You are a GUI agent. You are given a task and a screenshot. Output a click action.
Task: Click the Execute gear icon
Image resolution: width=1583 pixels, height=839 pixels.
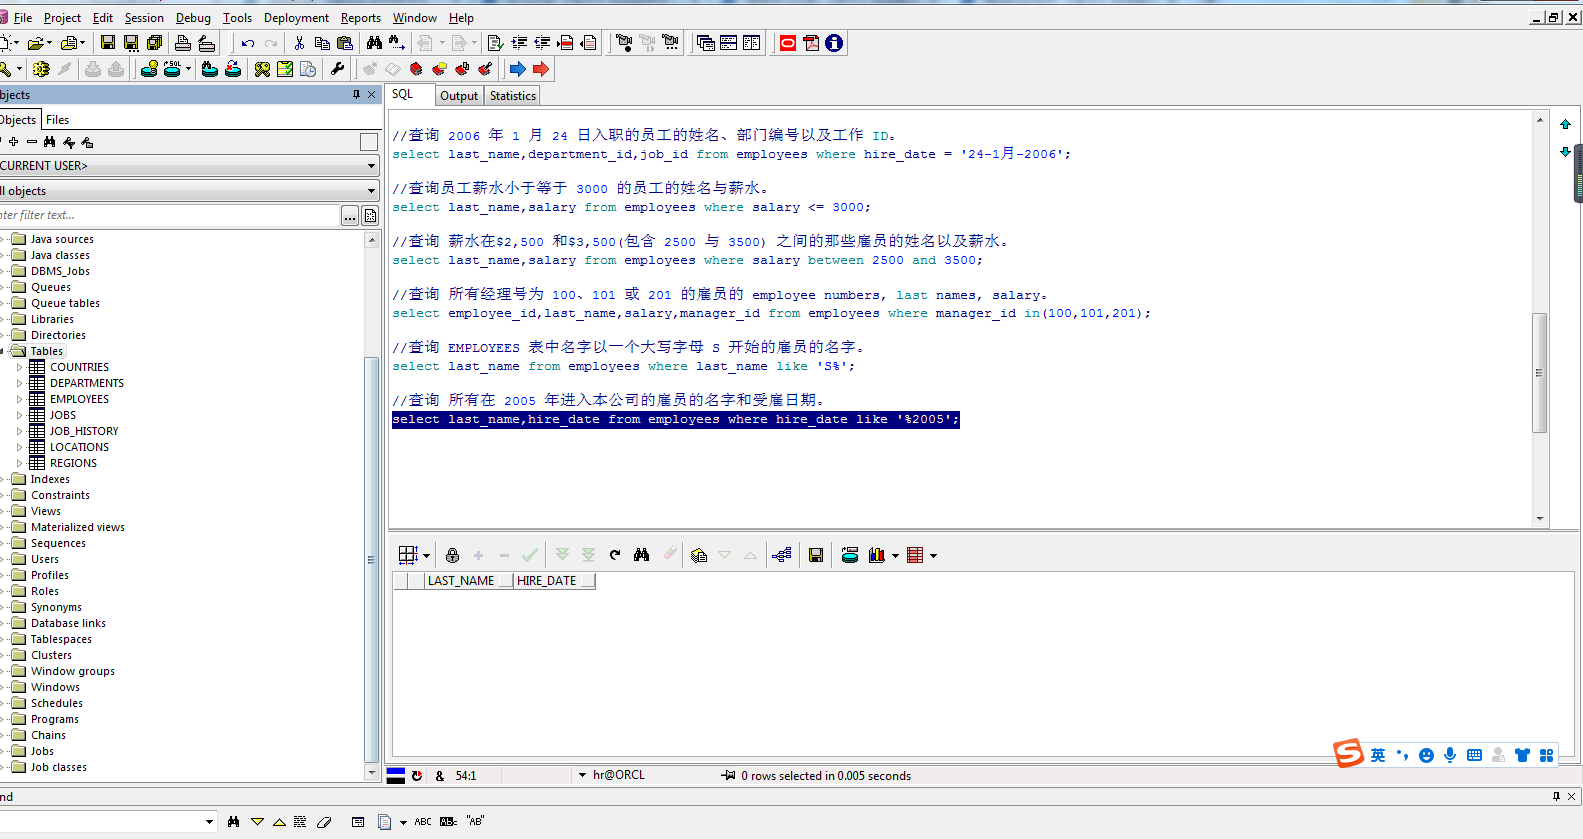[x=41, y=69]
